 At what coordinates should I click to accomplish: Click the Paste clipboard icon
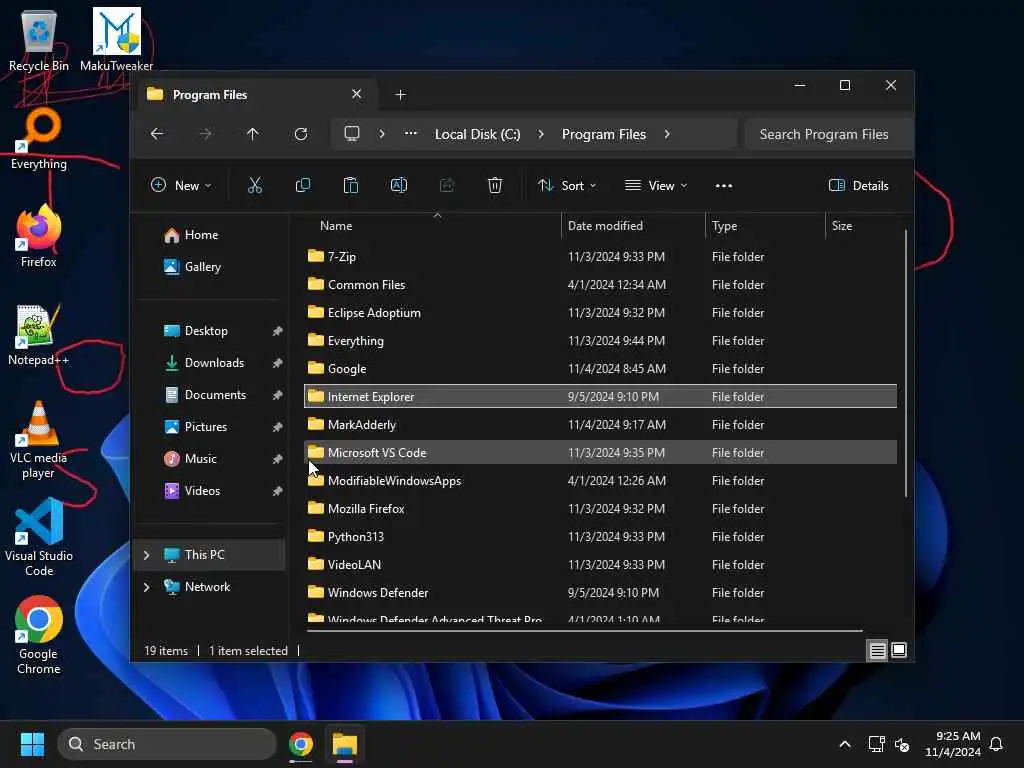351,185
